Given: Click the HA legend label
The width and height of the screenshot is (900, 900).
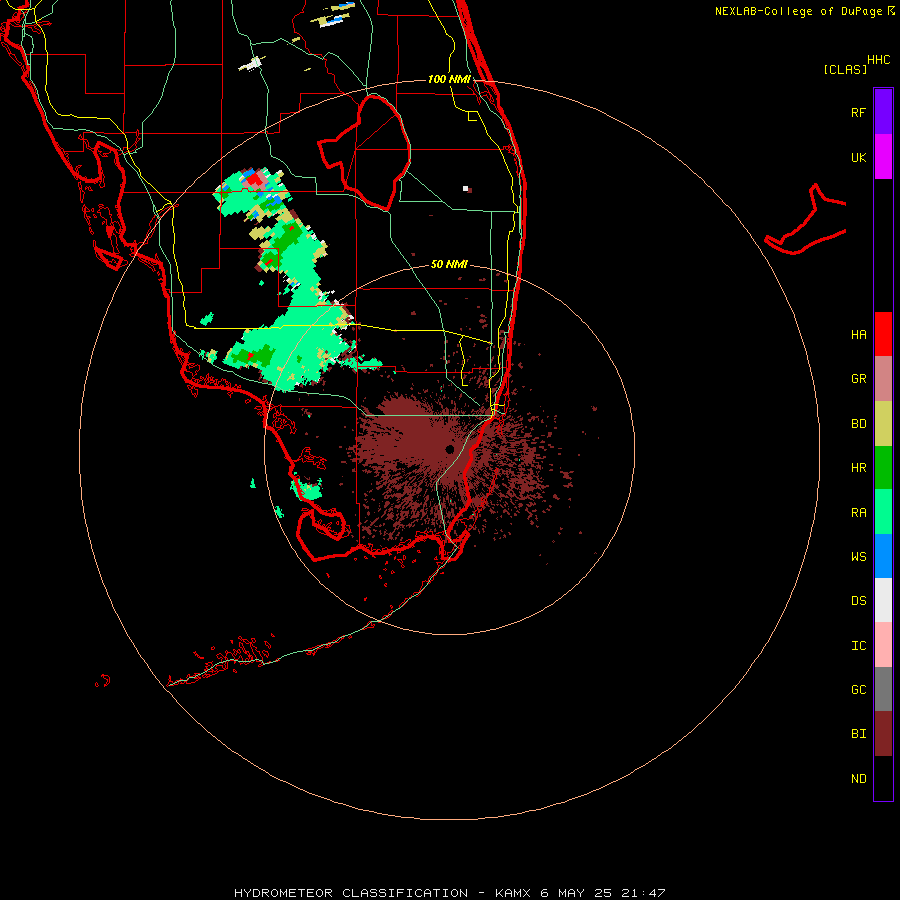Looking at the screenshot, I should pos(858,335).
